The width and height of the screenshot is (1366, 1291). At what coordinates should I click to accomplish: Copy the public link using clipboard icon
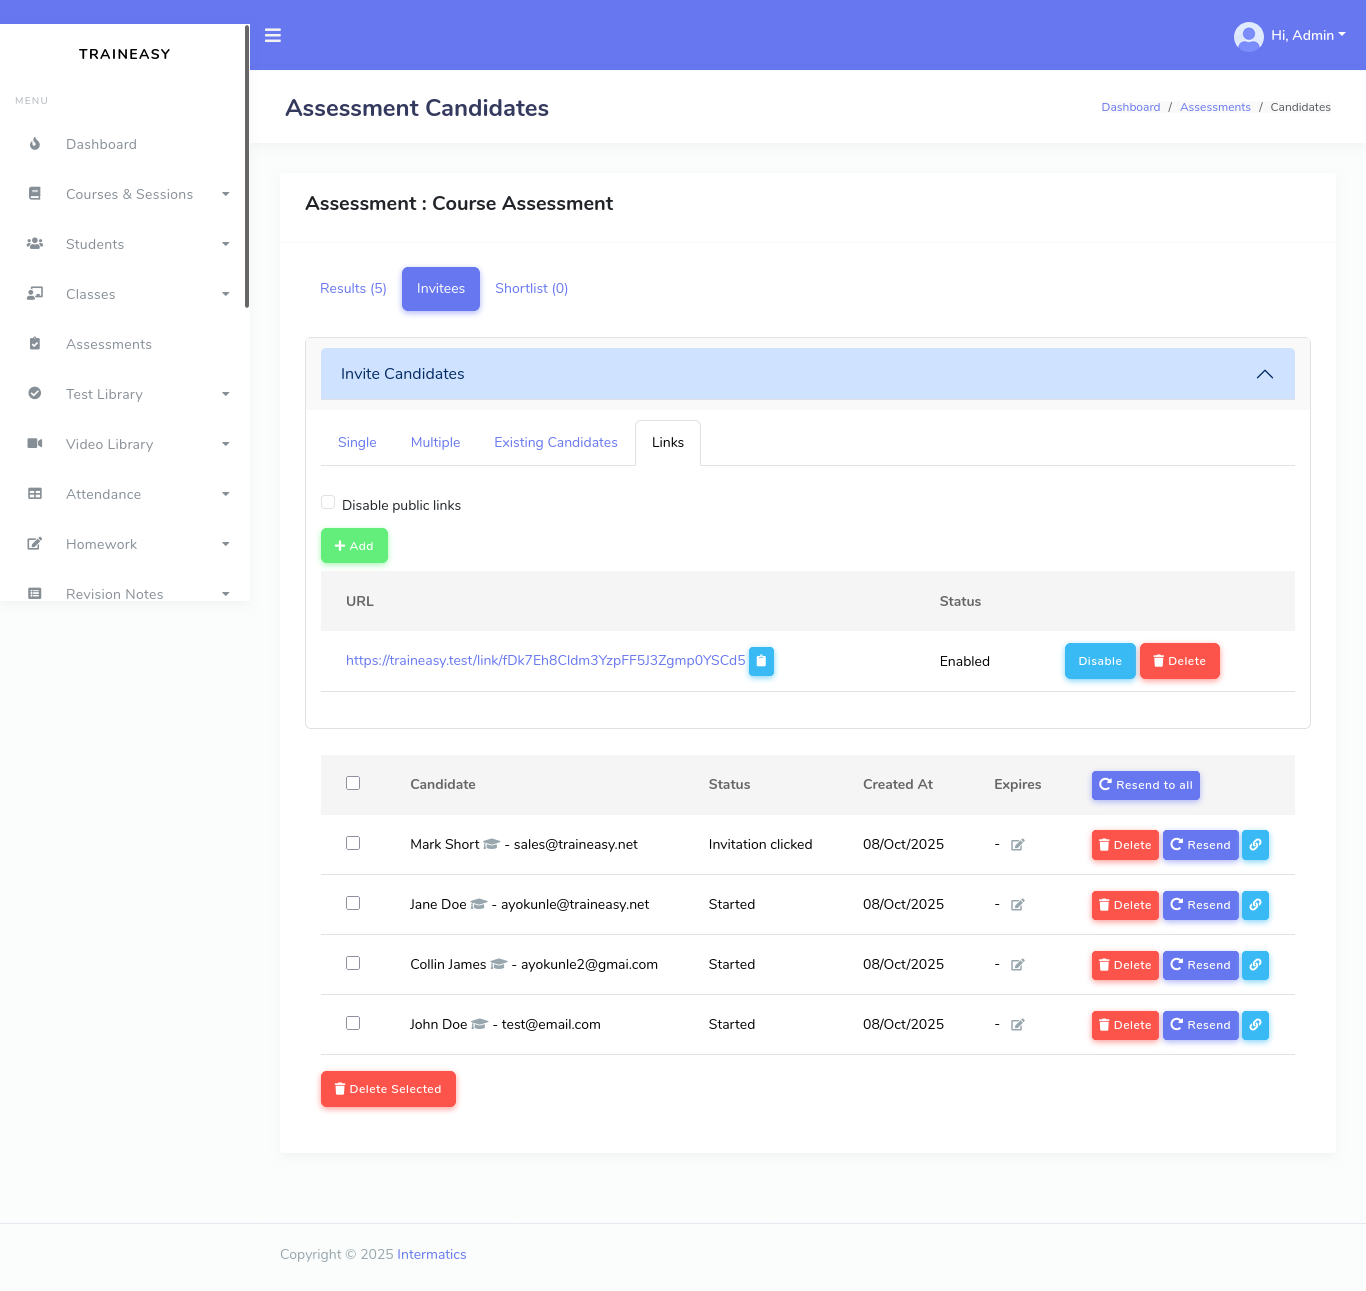(x=761, y=661)
